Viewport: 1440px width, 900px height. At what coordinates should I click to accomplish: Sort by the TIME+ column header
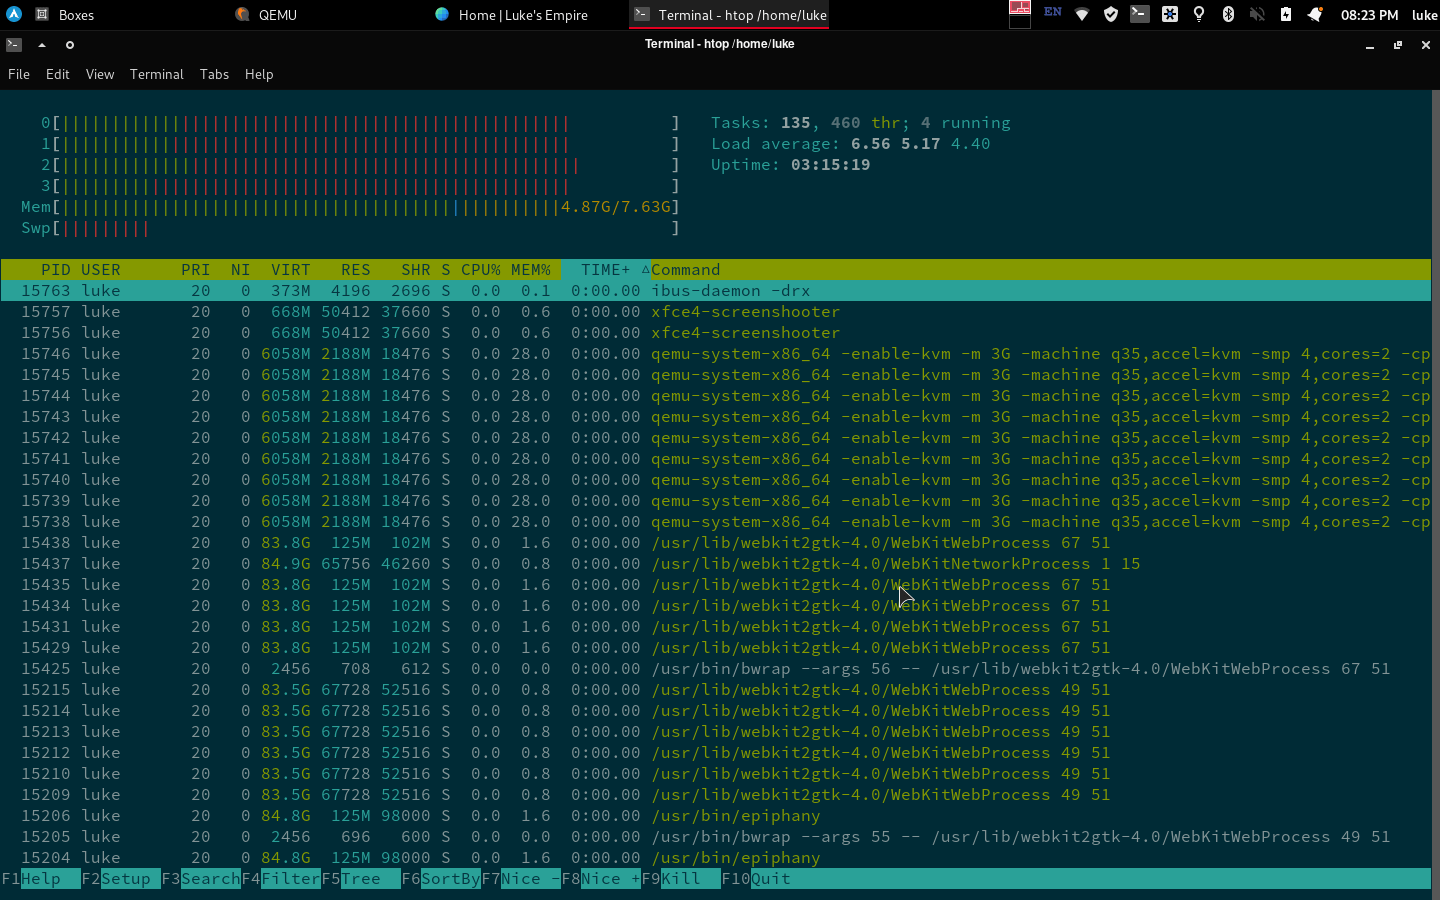[606, 270]
